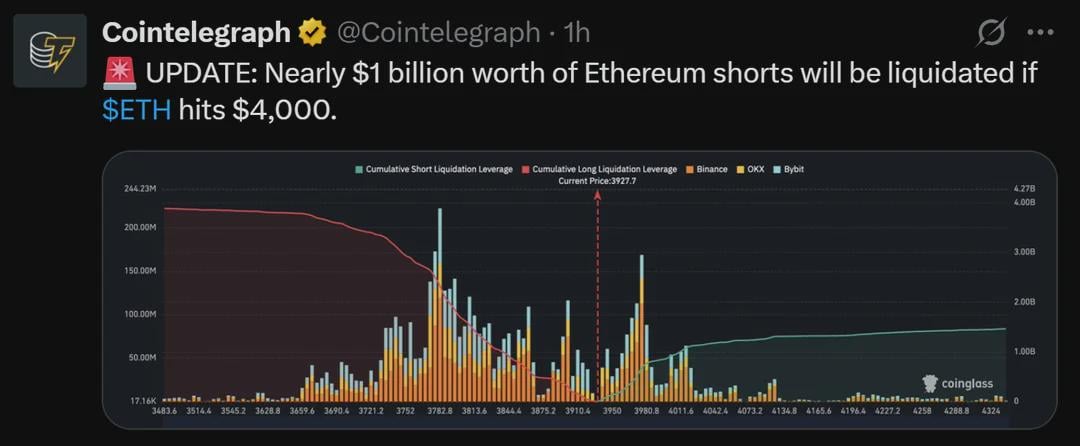Open the 1h timestamp link
This screenshot has width=1080, height=446.
click(x=576, y=32)
